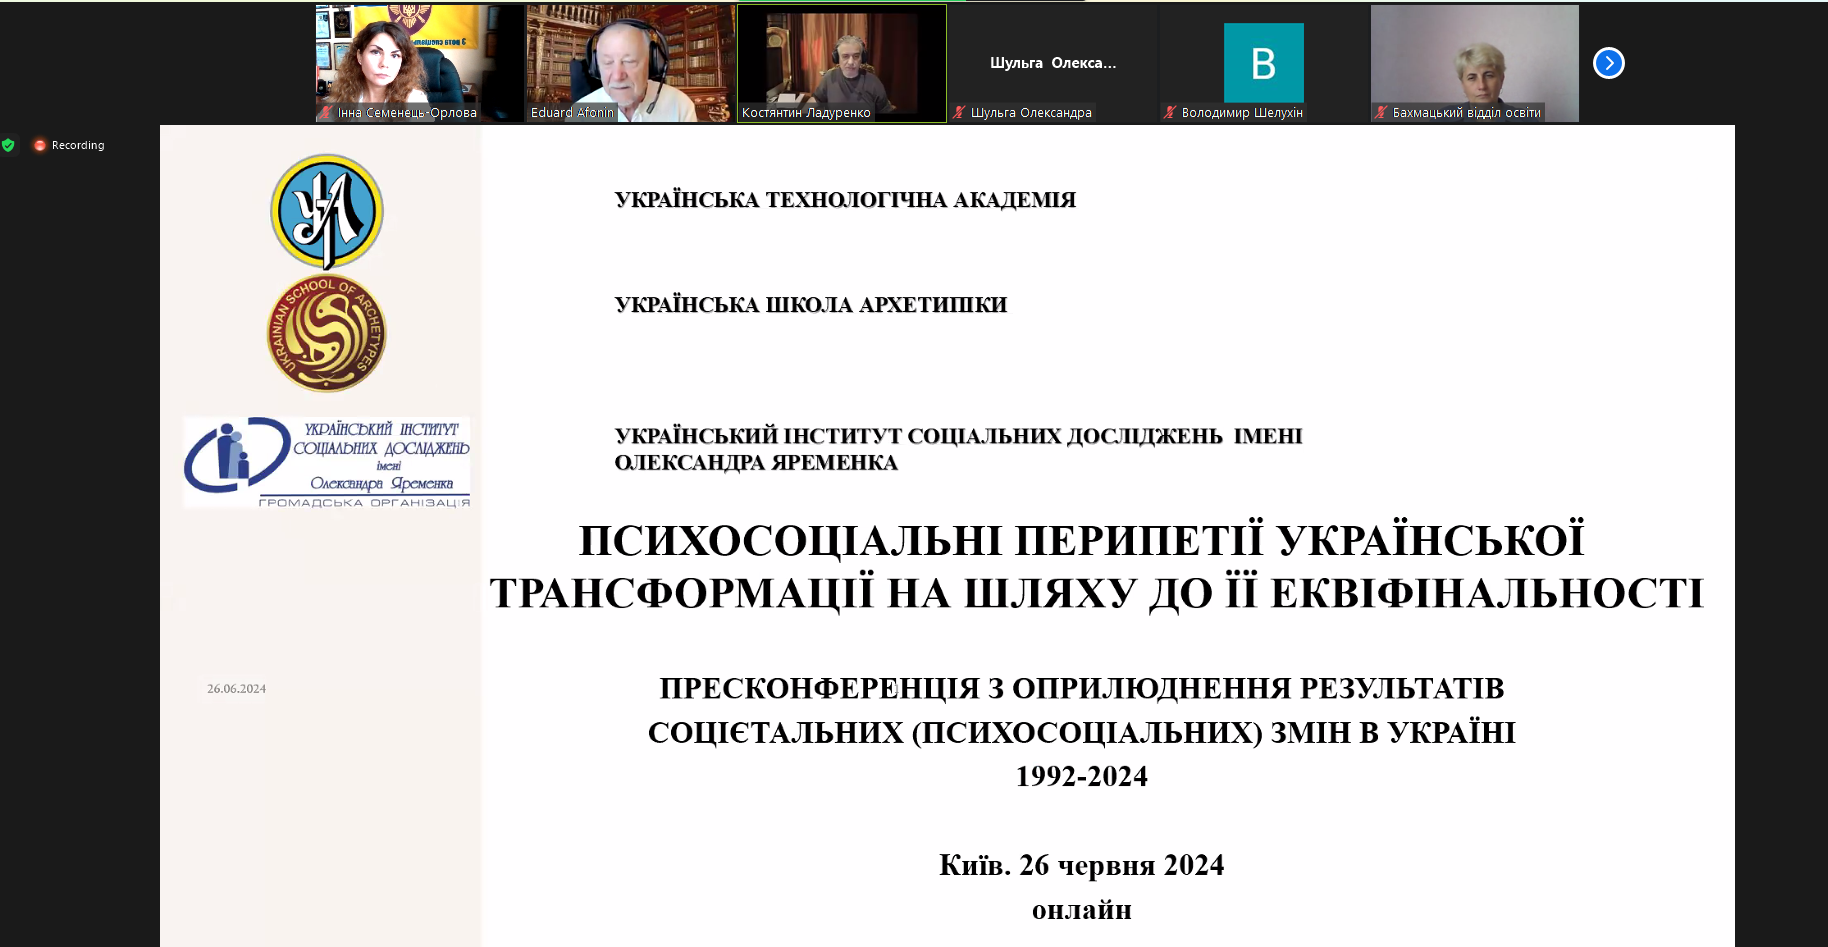1828x947 pixels.
Task: Click muted microphone icon beside Бахмацький відділ освіти
Action: click(1381, 112)
